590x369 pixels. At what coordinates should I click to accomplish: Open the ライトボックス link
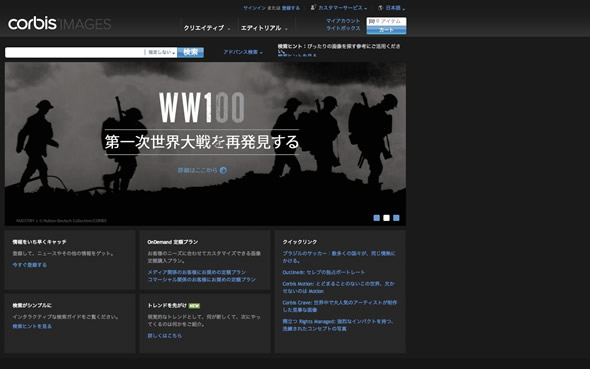coord(343,28)
